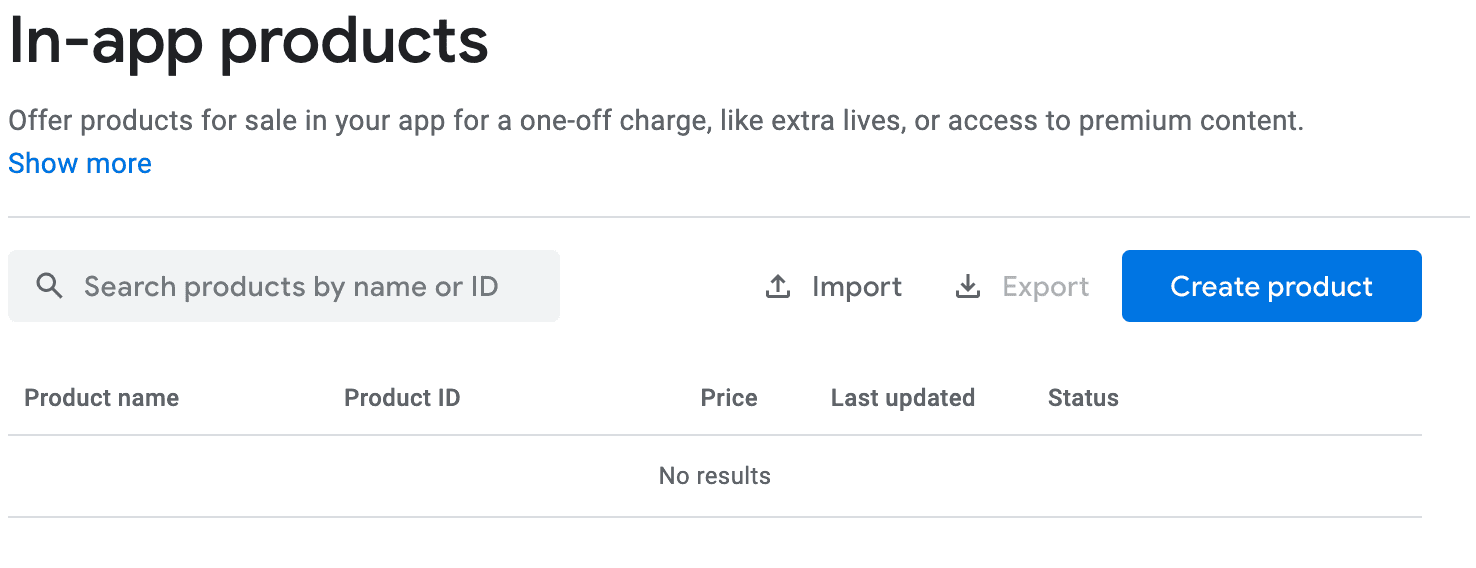Image resolution: width=1476 pixels, height=568 pixels.
Task: Click the No results message
Action: (714, 476)
